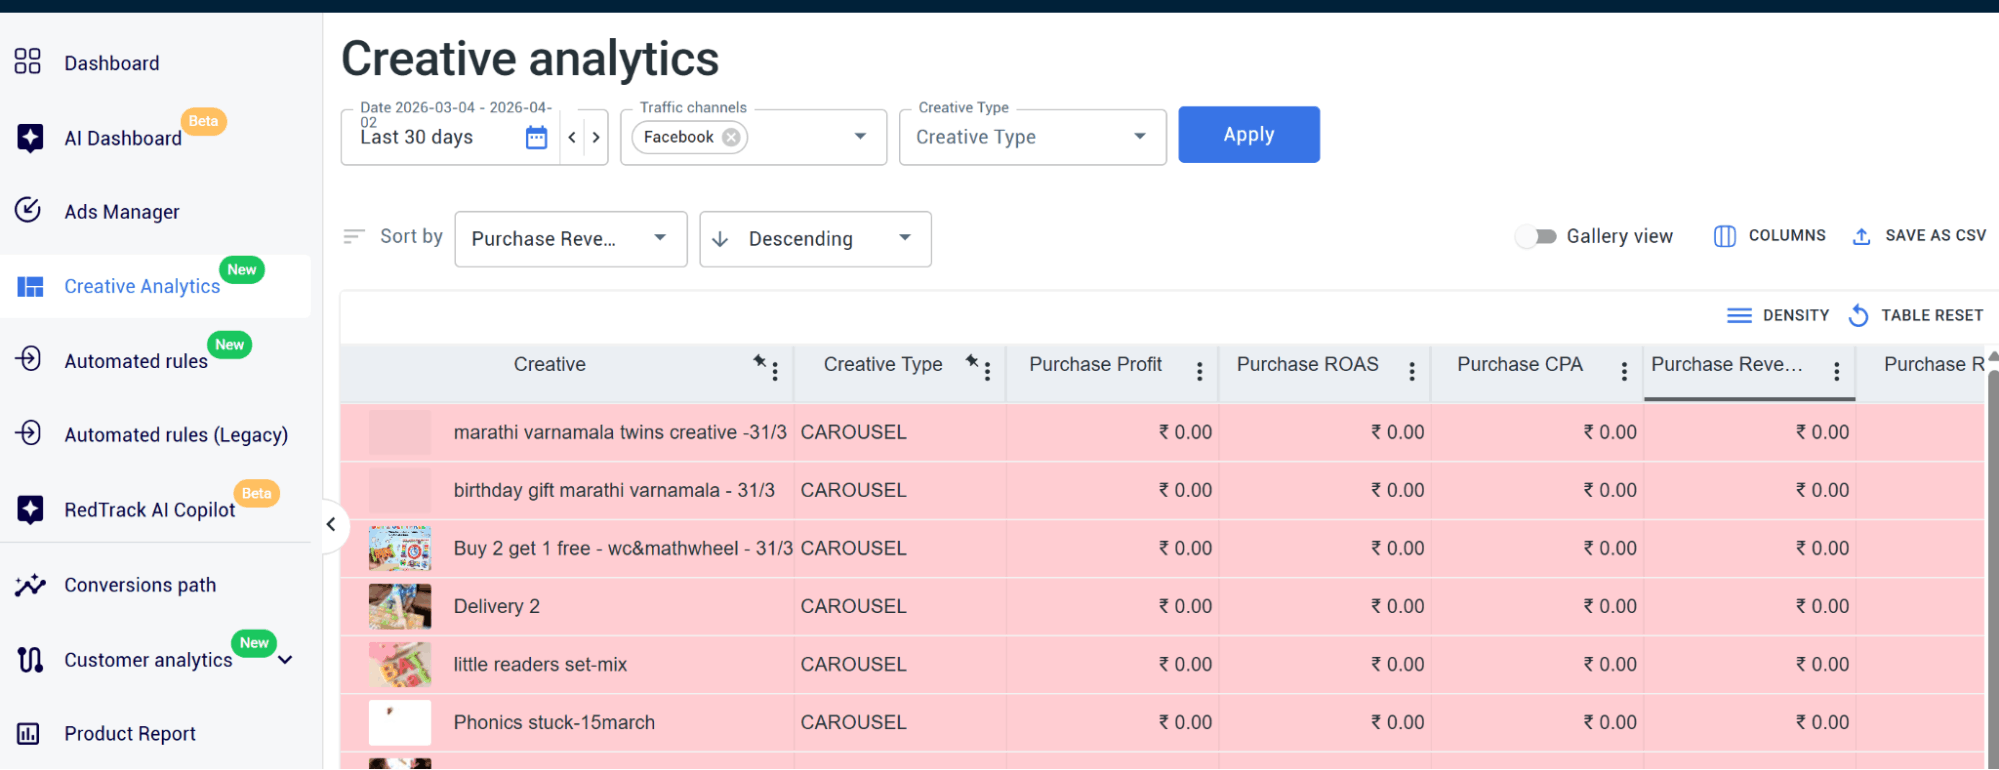Select 'Buy 2 get 1 free - wc&mathwheel' row

click(x=1162, y=548)
